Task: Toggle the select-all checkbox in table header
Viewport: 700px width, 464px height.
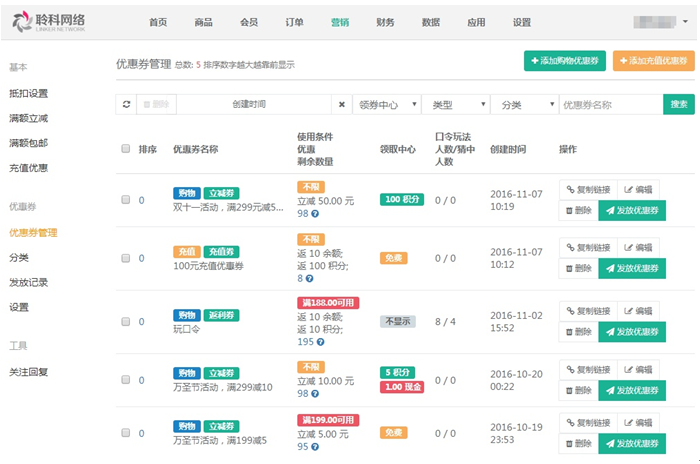Action: 126,149
